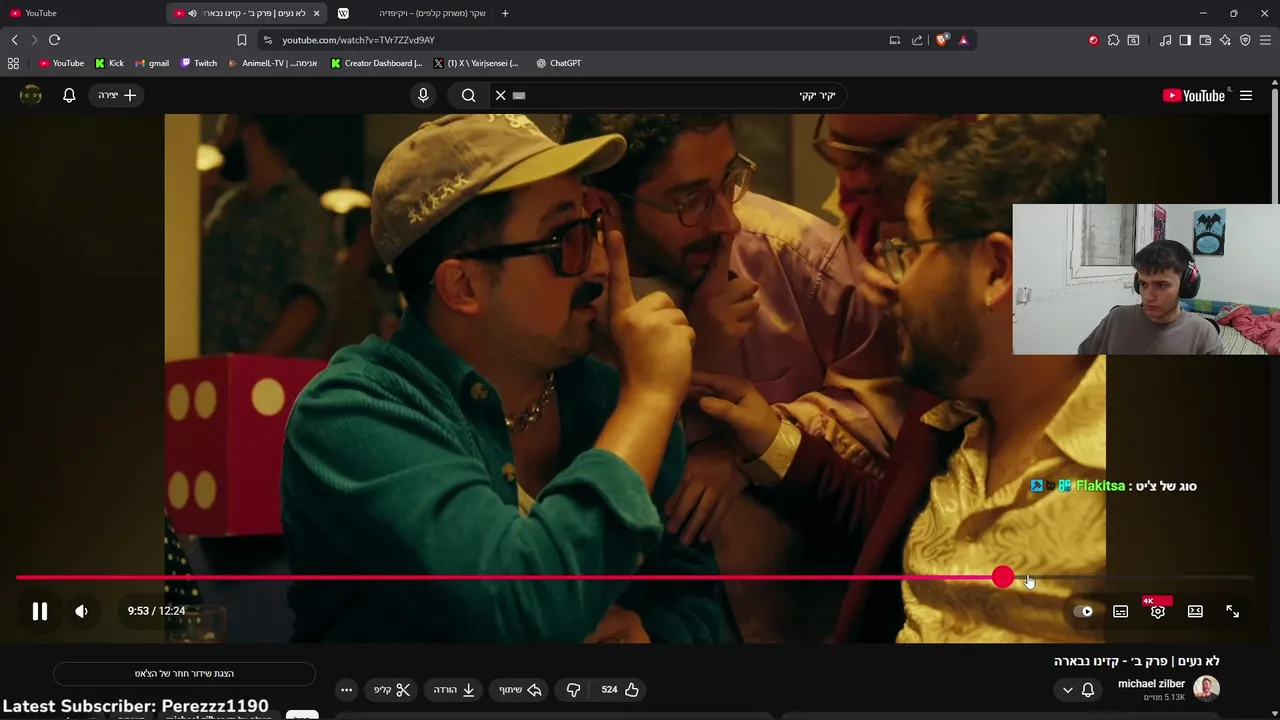This screenshot has height=720, width=1280.
Task: Open the AnimeIL-TV bookmark
Action: (x=273, y=63)
